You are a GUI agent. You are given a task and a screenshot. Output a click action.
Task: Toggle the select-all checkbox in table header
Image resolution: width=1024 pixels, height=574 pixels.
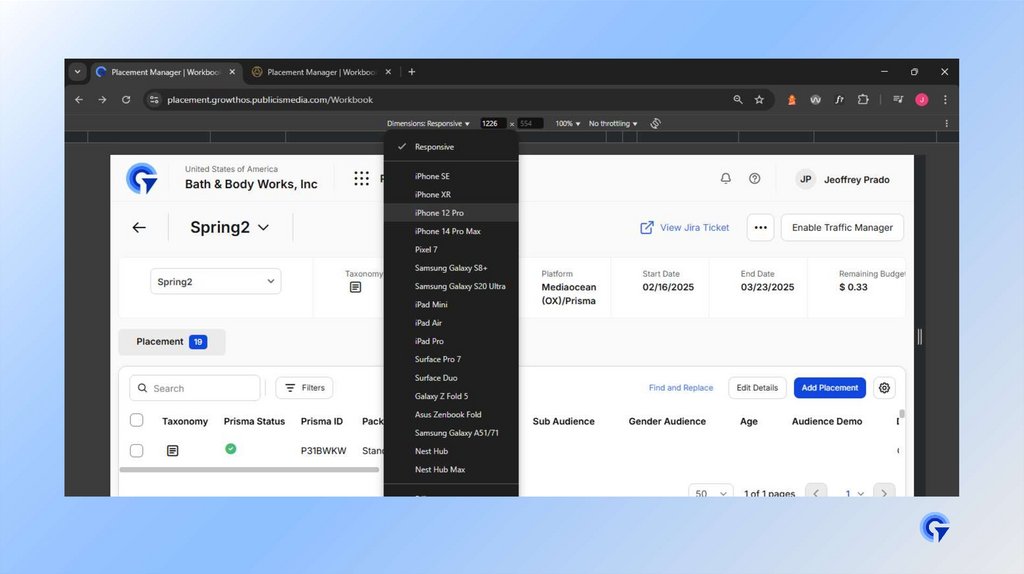(136, 420)
